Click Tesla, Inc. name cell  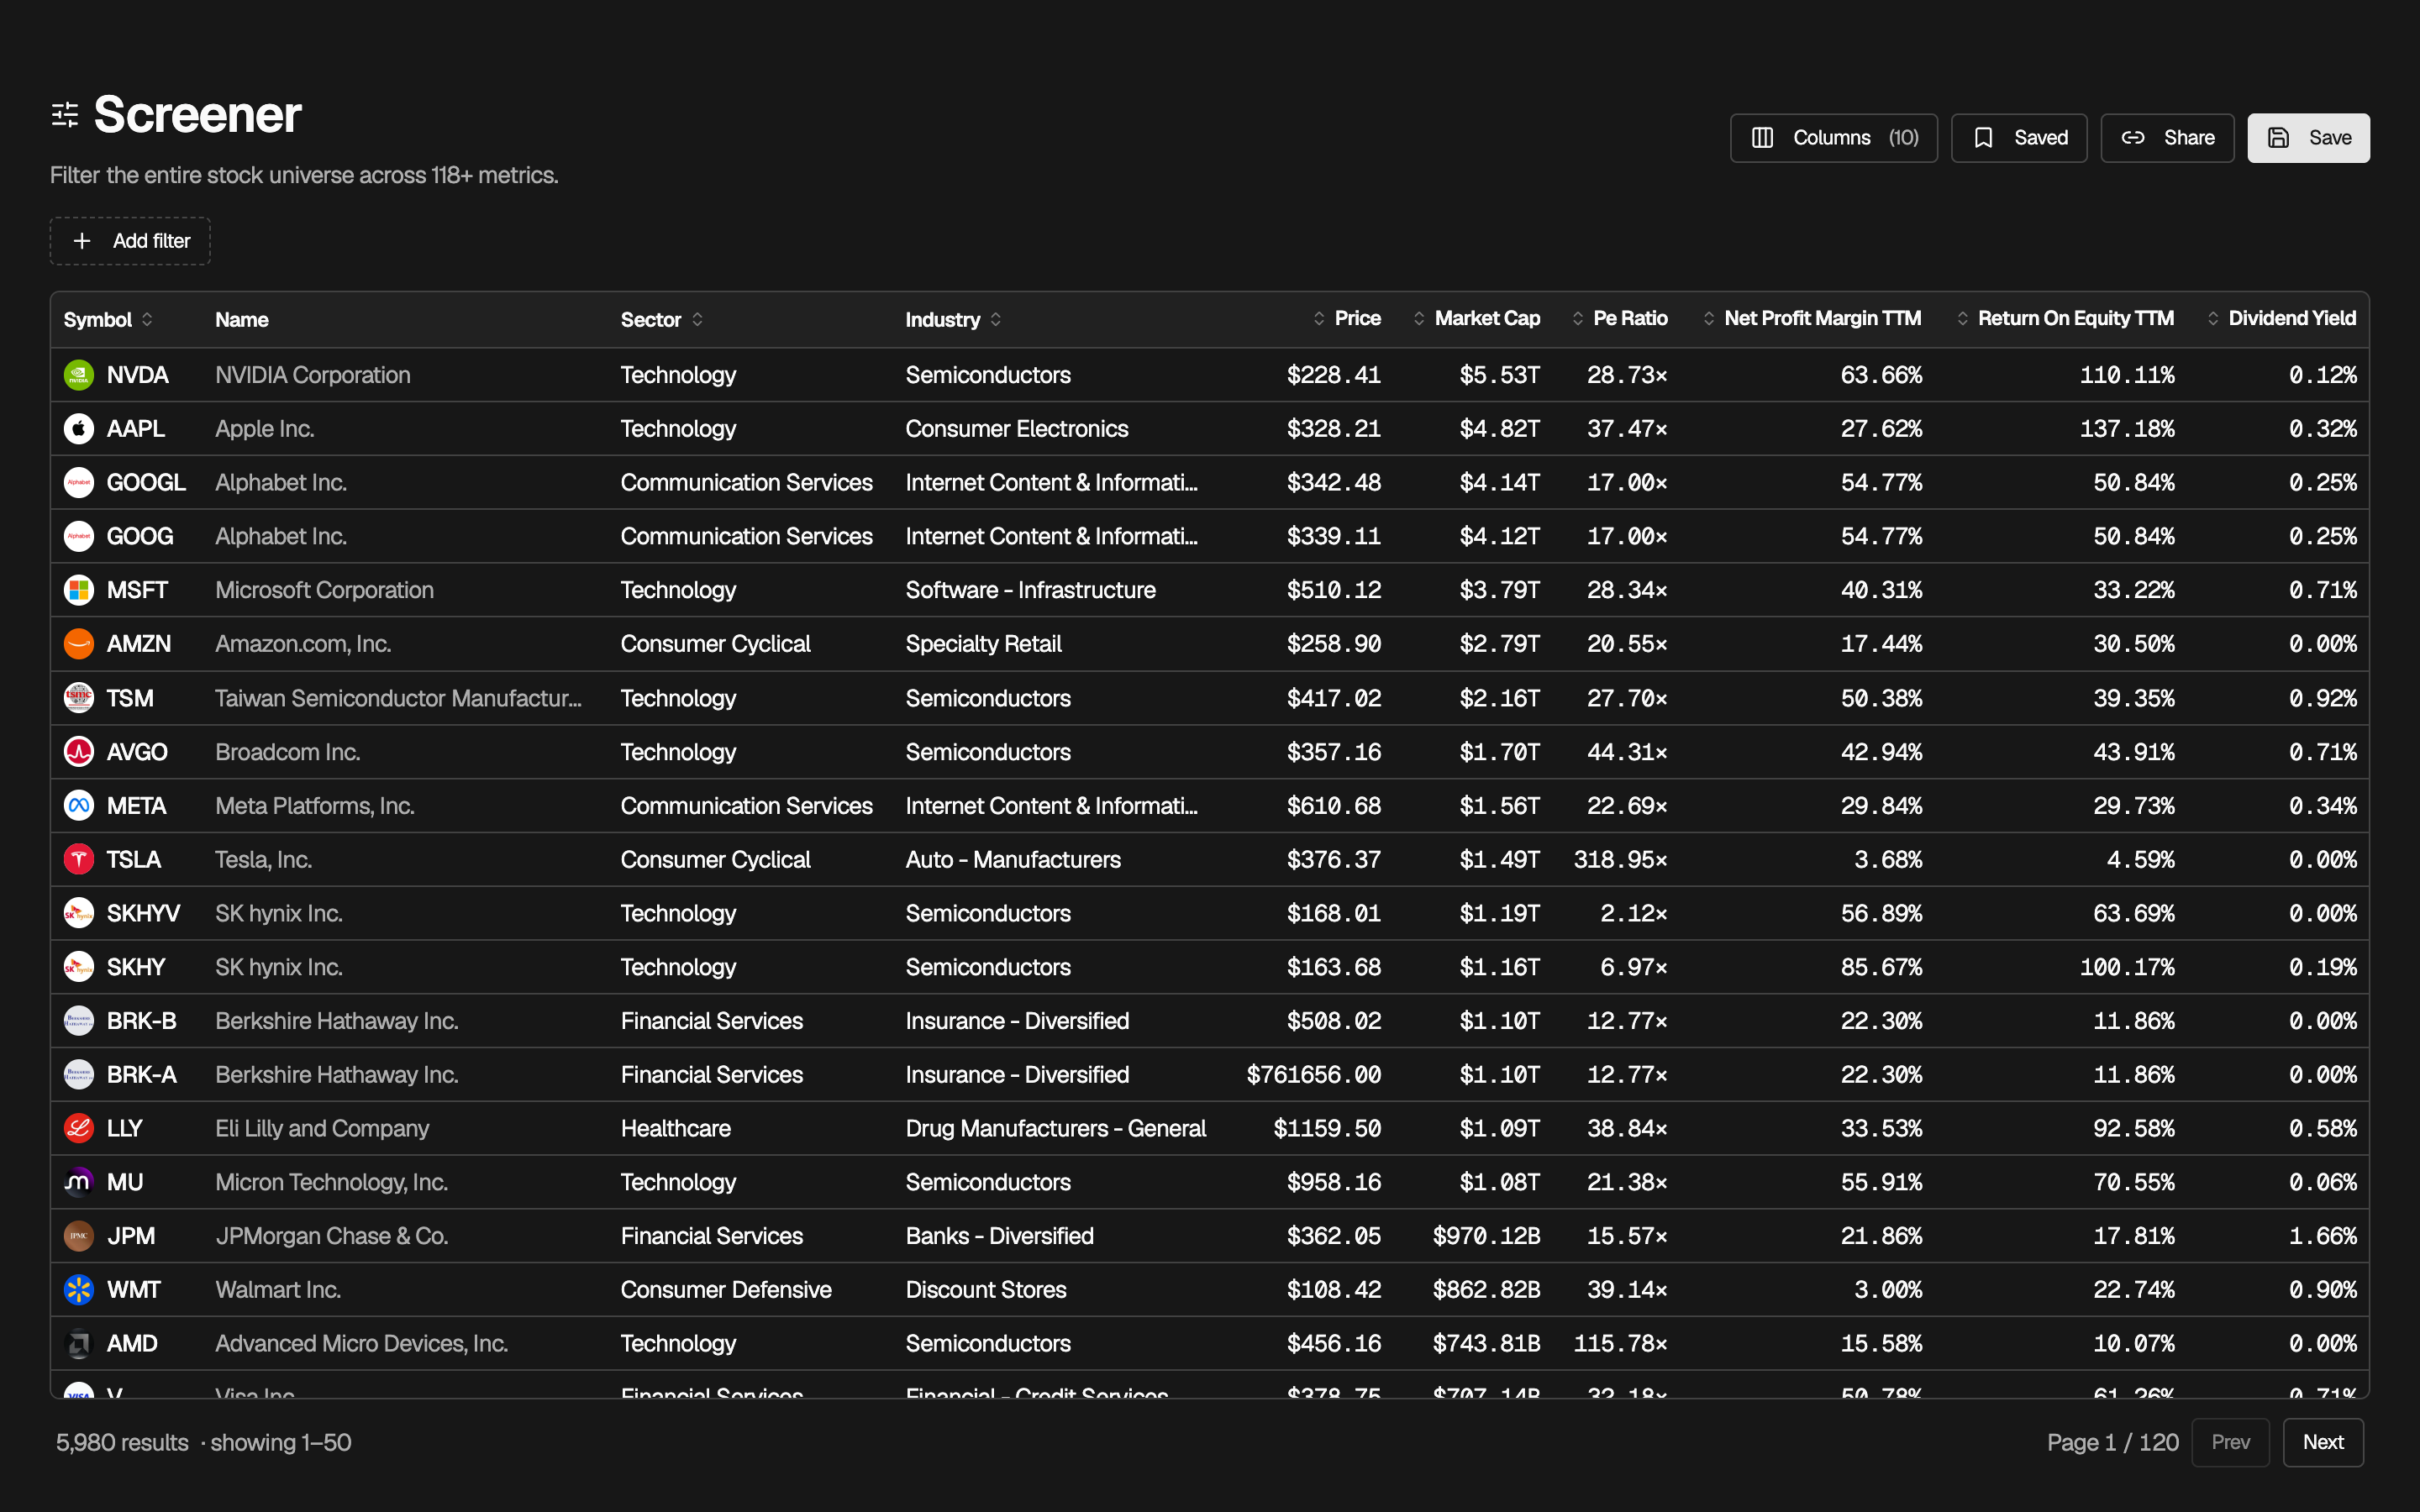point(264,860)
